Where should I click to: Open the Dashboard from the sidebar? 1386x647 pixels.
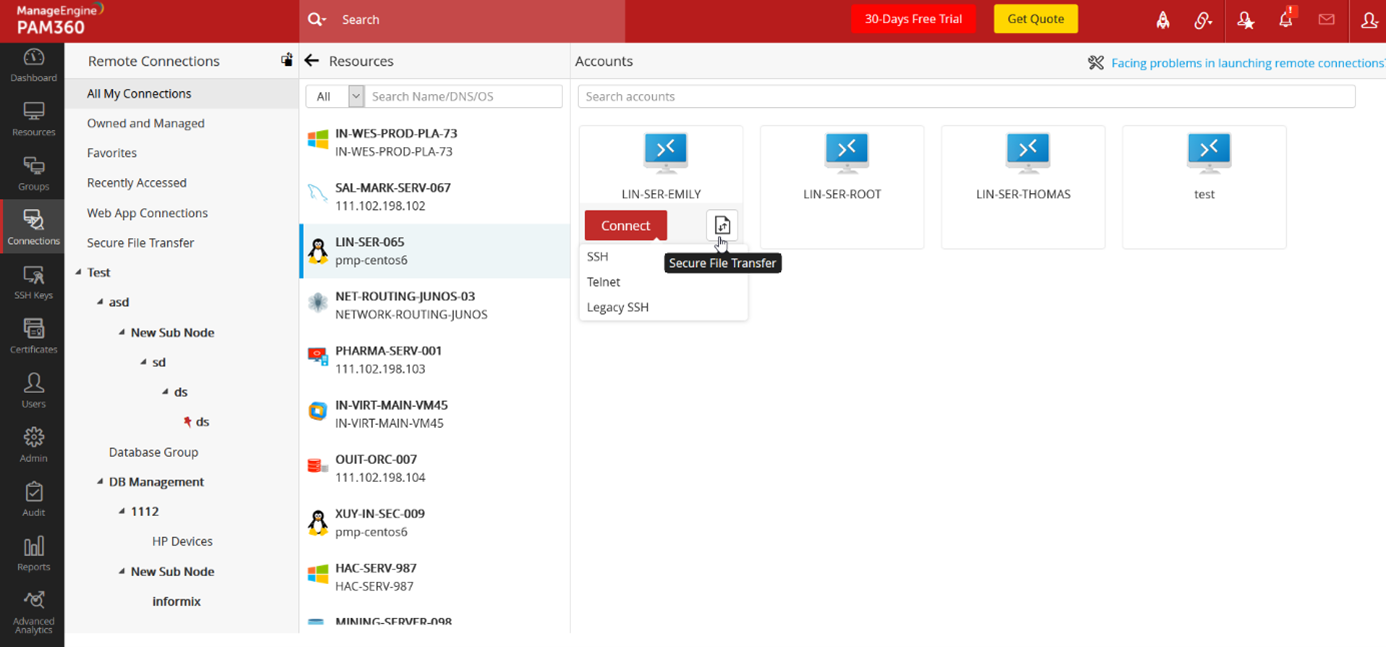pos(33,64)
